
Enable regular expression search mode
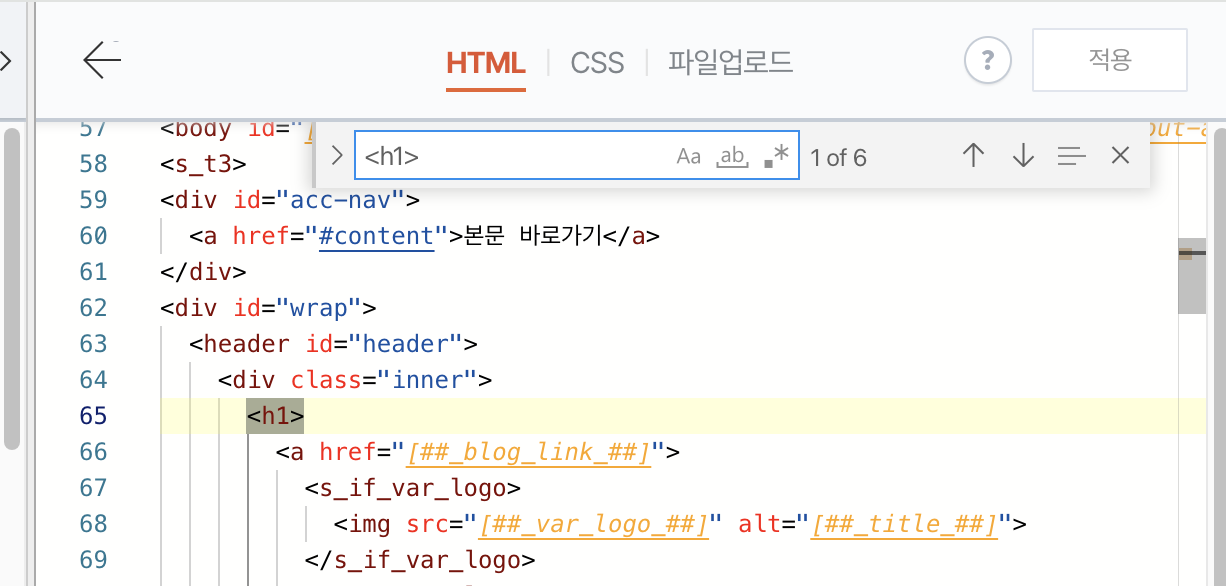click(x=776, y=156)
